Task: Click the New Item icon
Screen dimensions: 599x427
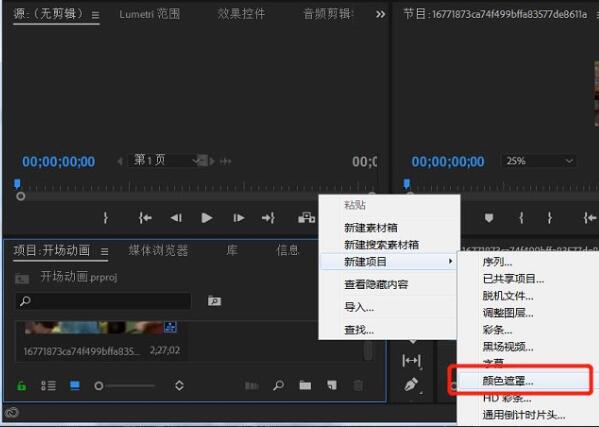Action: pos(332,386)
